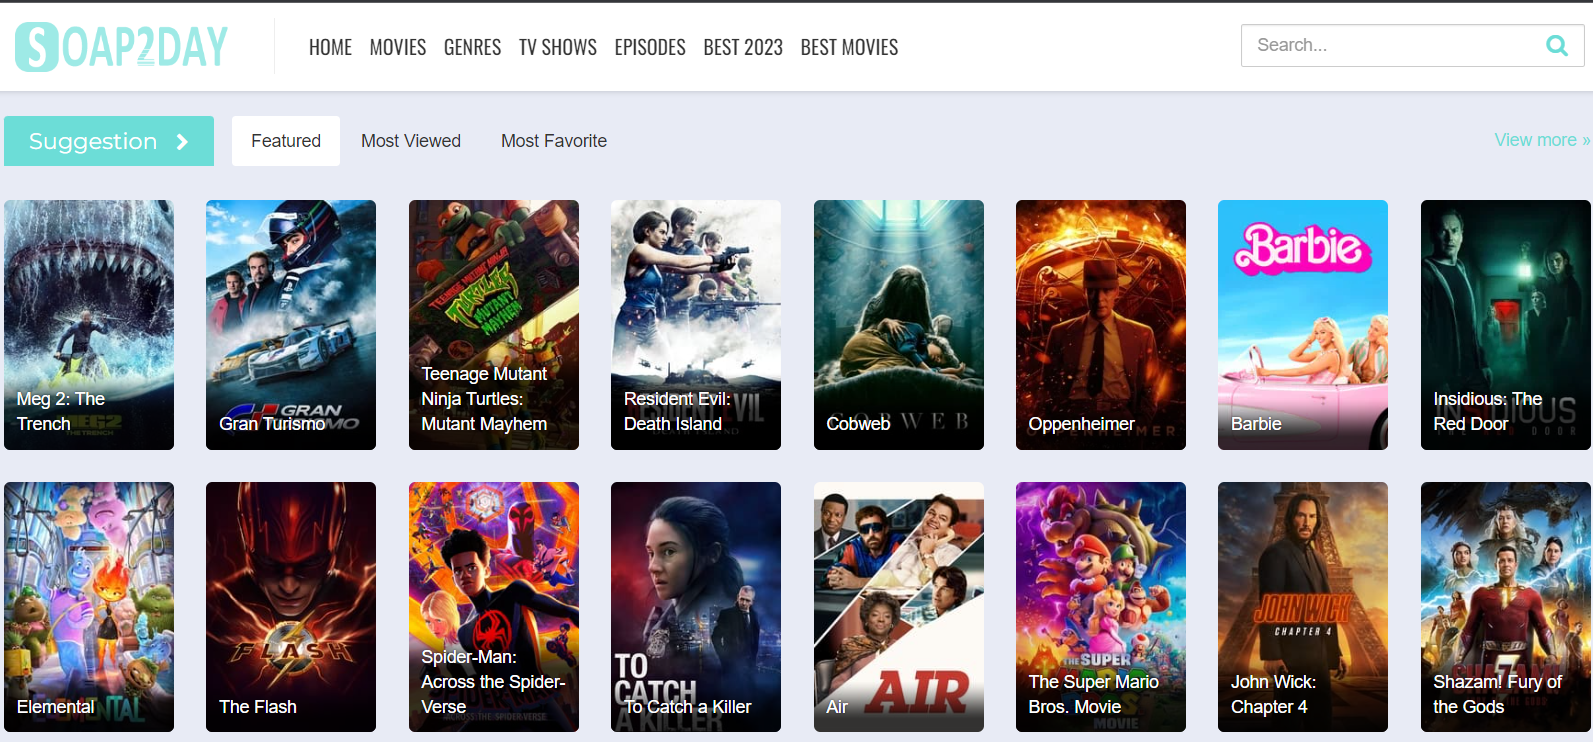Open Insidious: The Red Door poster
The image size is (1593, 742).
(1506, 325)
